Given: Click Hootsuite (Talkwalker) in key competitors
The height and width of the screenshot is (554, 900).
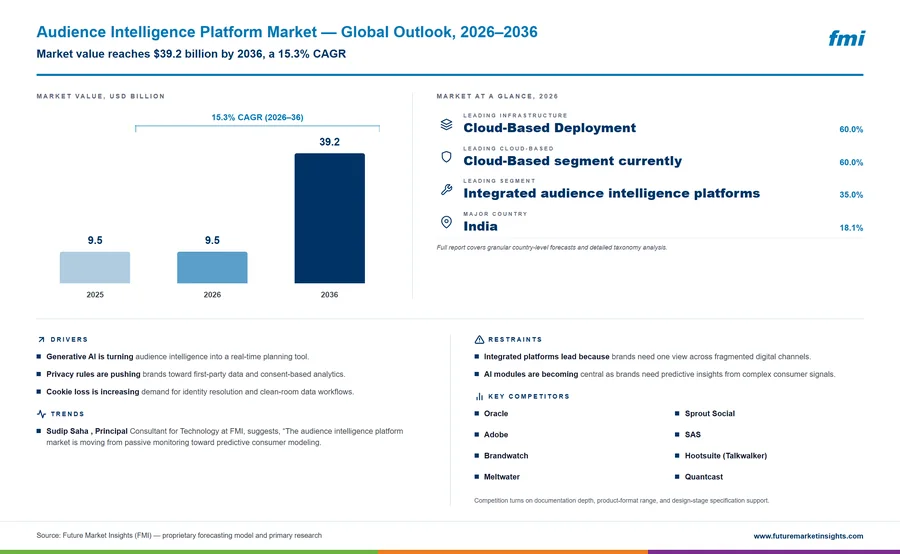Looking at the screenshot, I should point(726,456).
